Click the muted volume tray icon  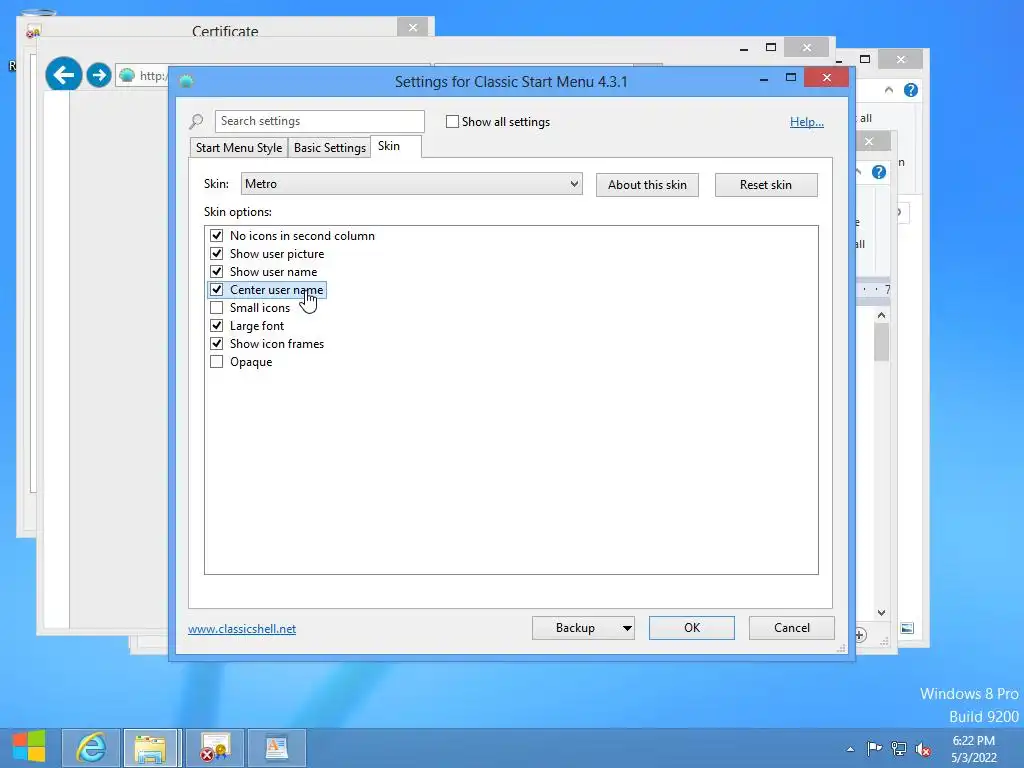coord(923,749)
